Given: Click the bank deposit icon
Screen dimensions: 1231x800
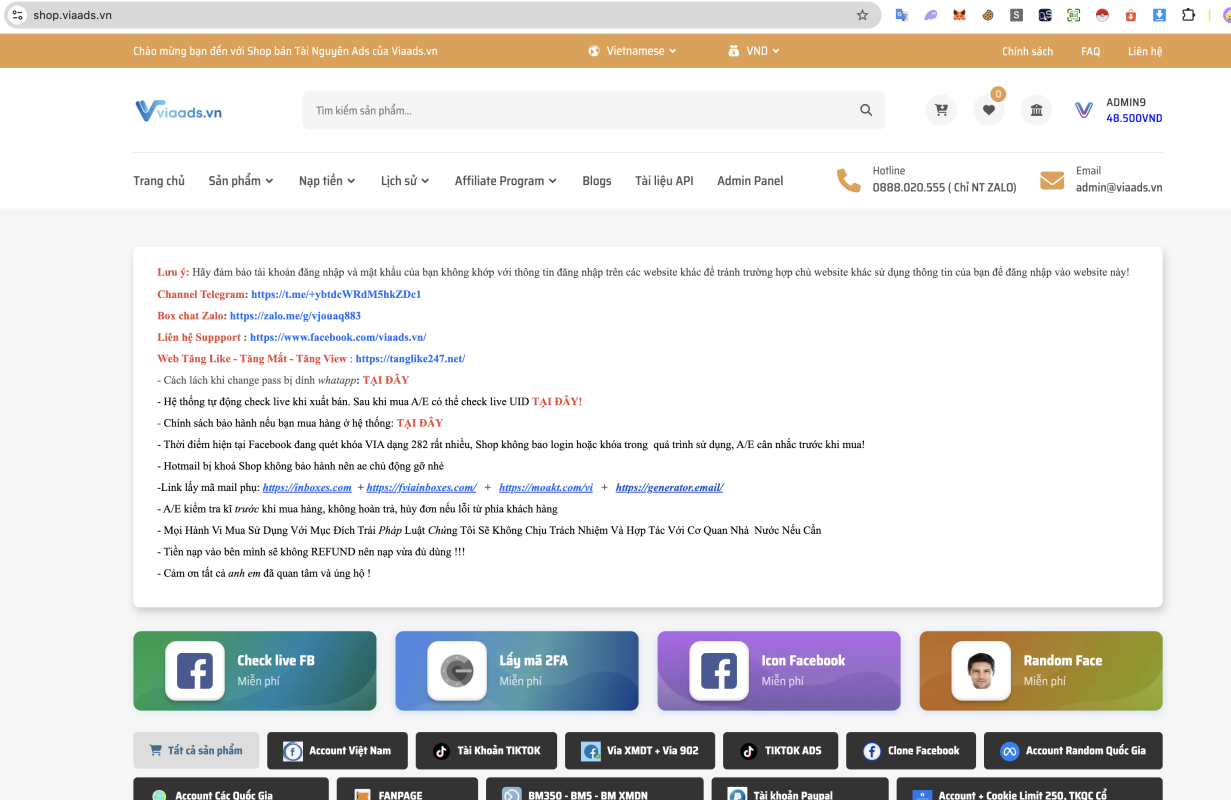Looking at the screenshot, I should [1036, 110].
